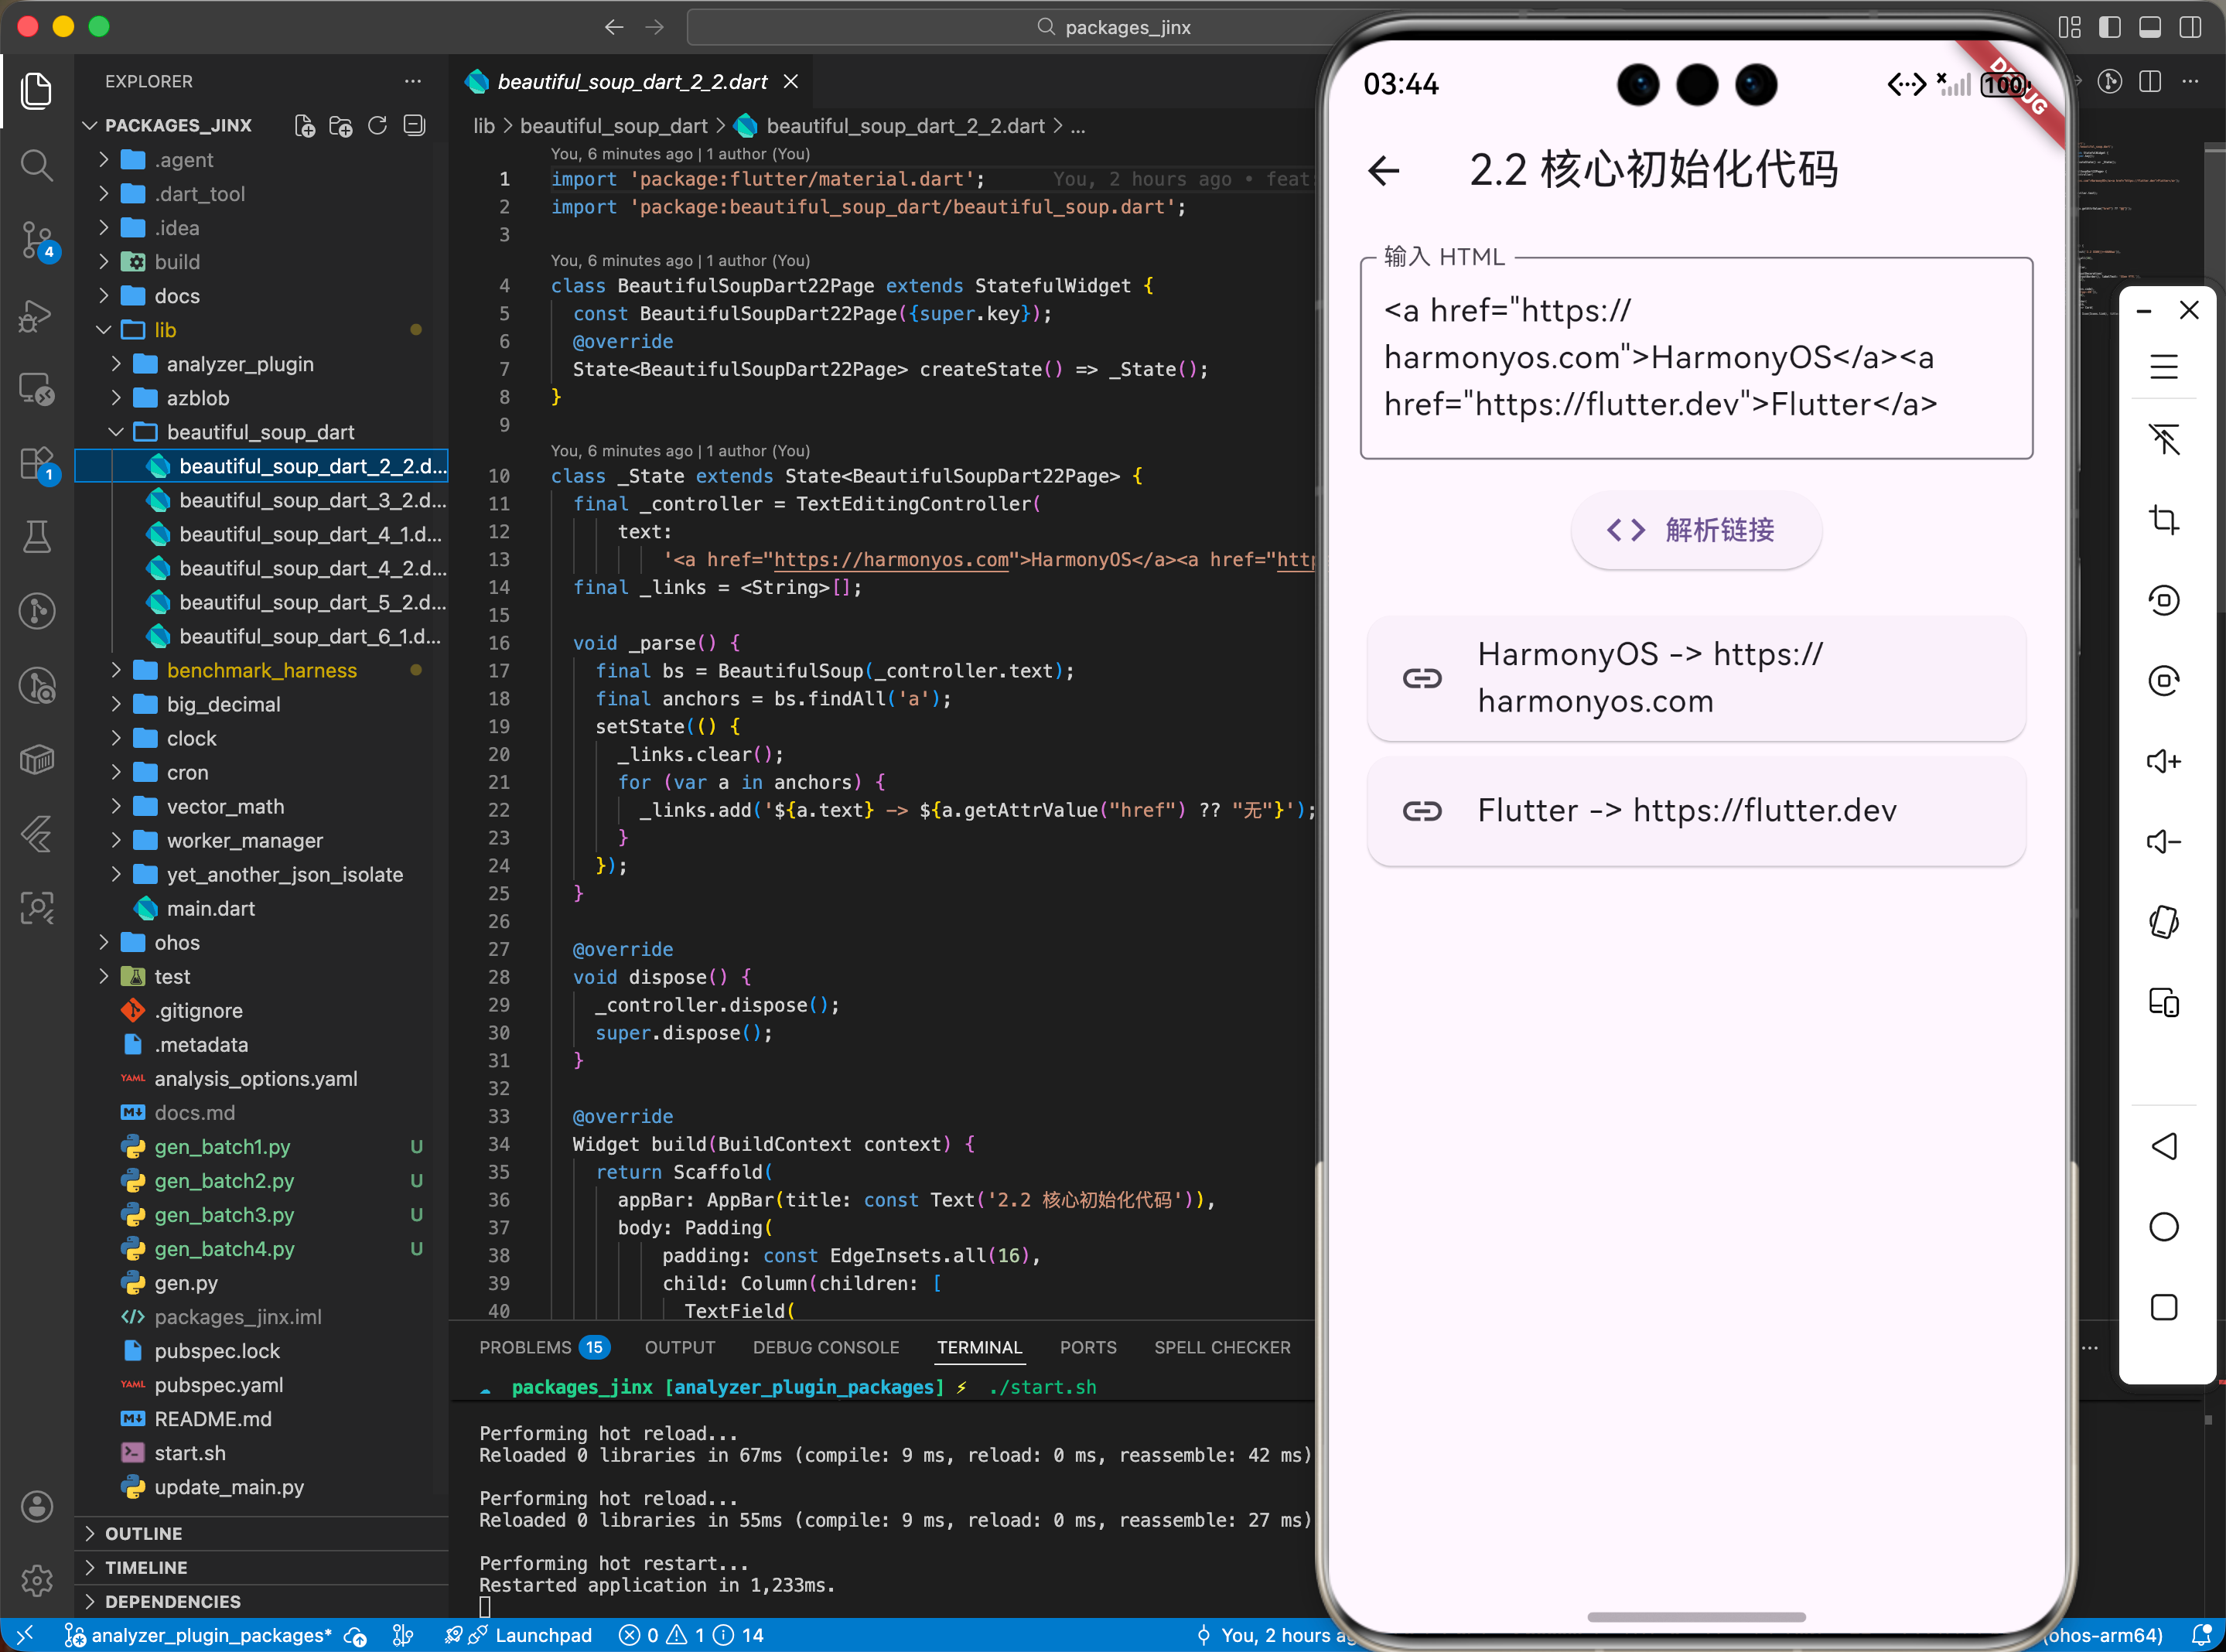
Task: Toggle the primary side bar layout button
Action: 2110,27
